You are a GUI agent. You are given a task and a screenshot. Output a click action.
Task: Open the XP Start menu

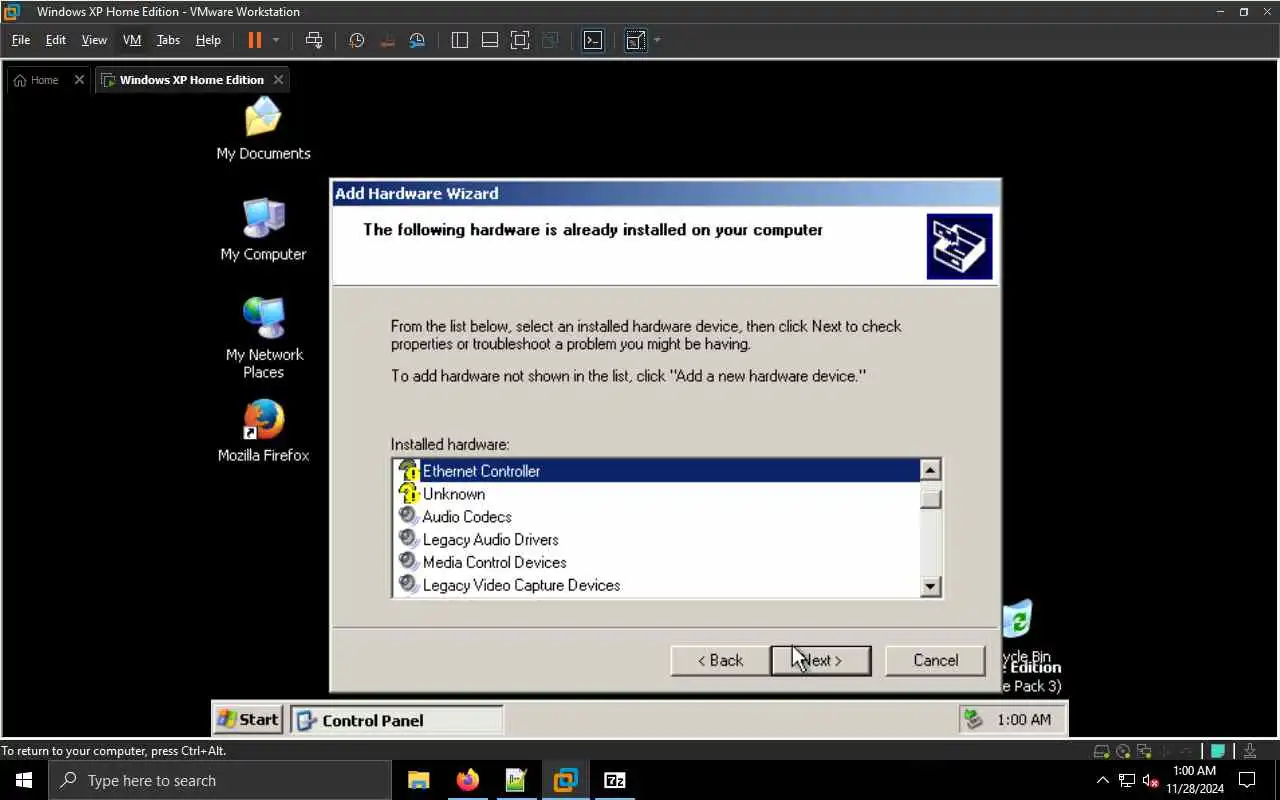point(248,720)
